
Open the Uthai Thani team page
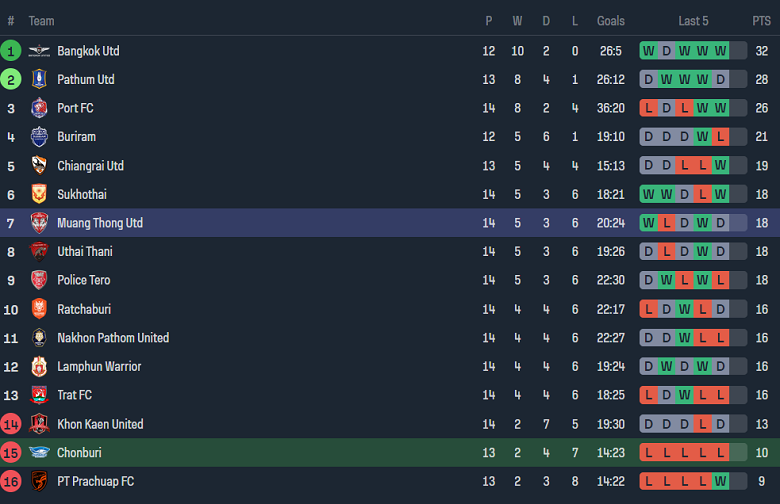pos(85,252)
